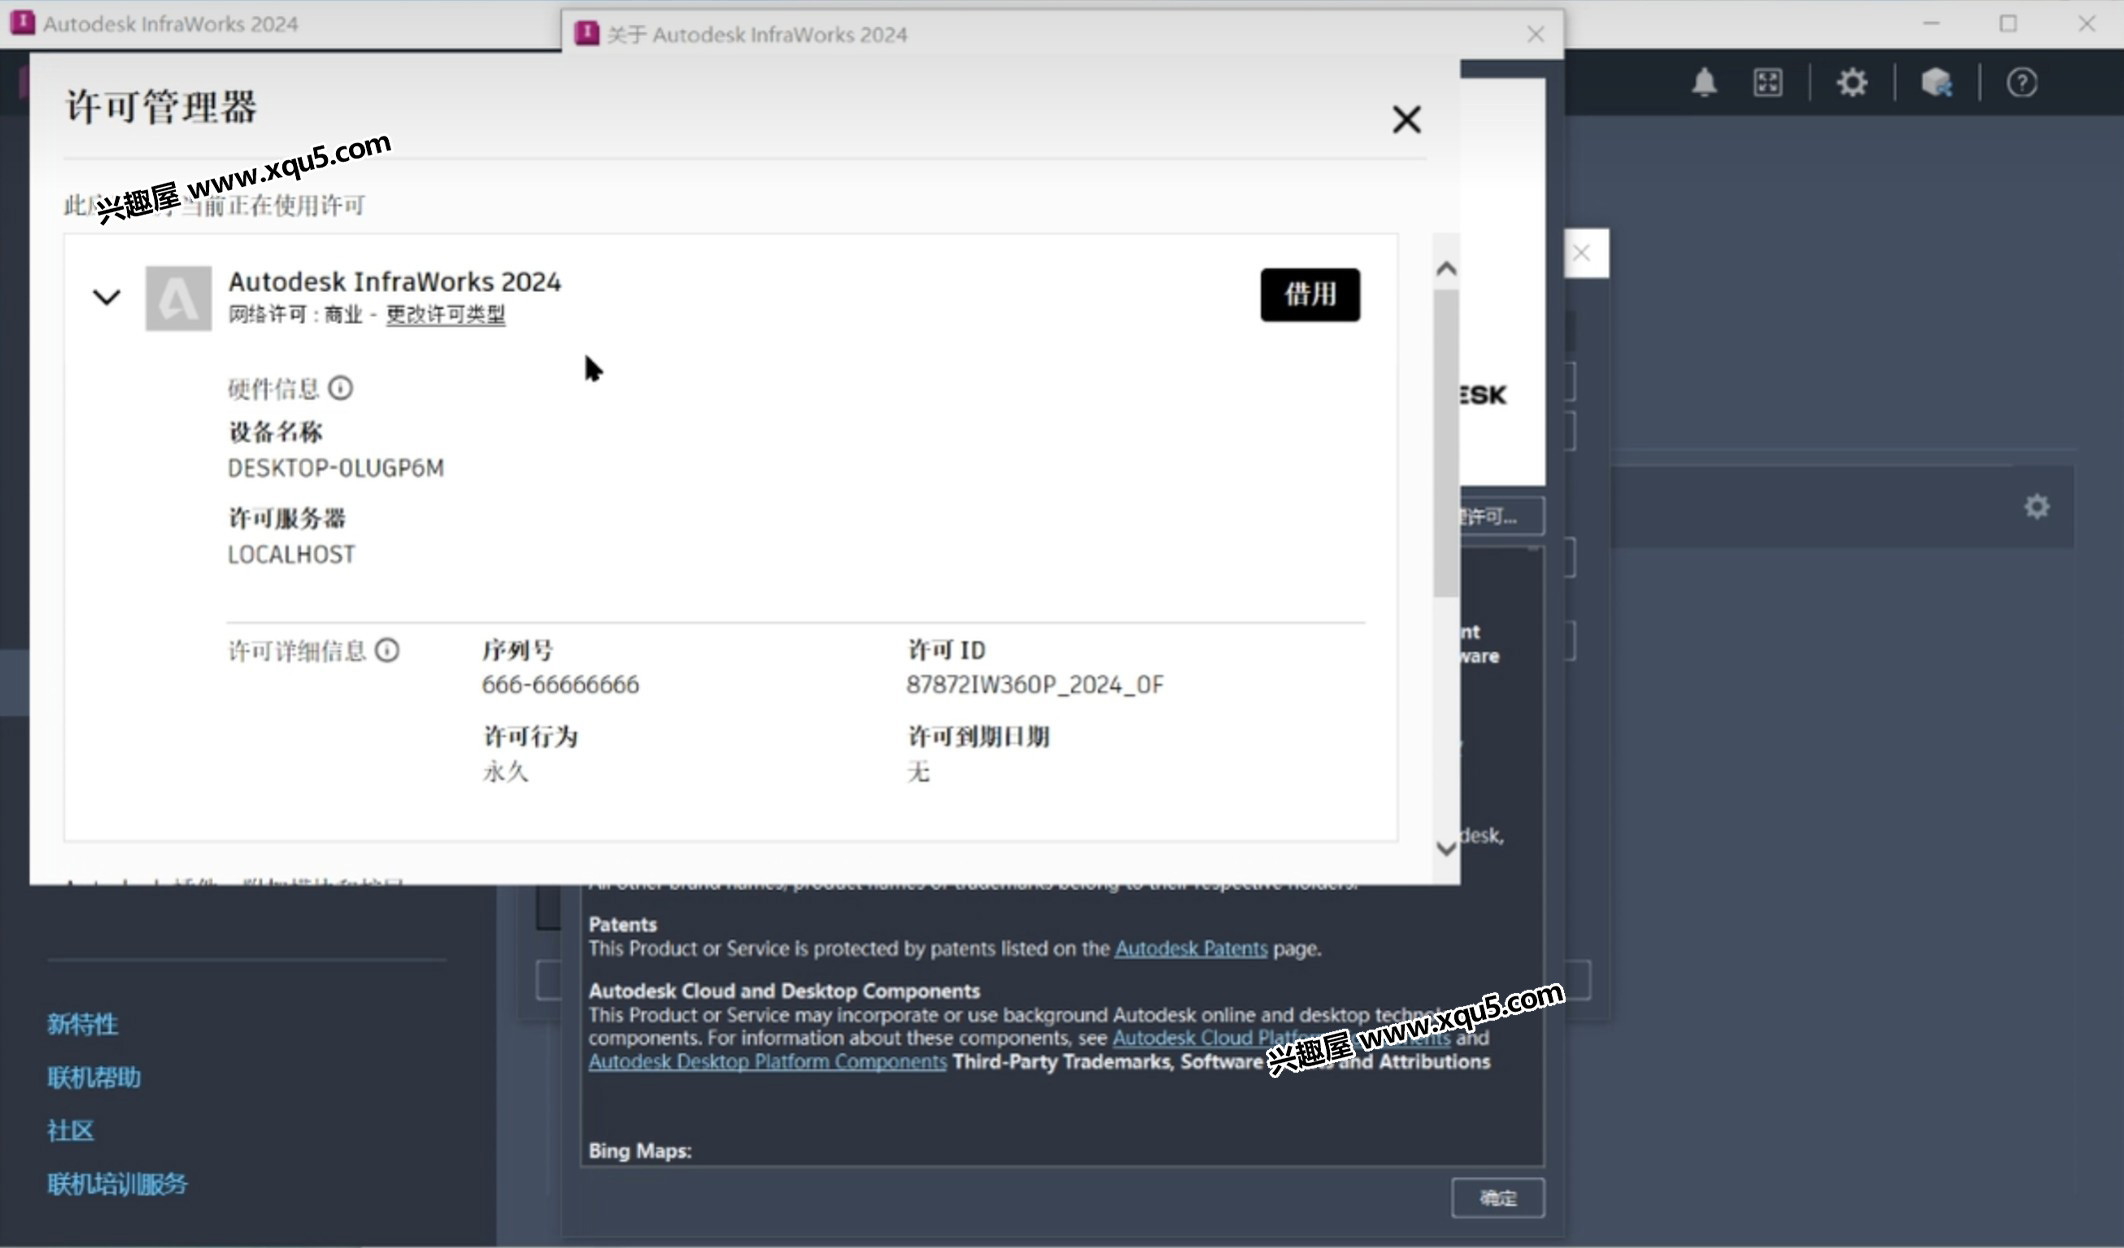Open Autodesk Desktop Platform Components link
Viewport: 2124px width, 1248px height.
tap(767, 1062)
